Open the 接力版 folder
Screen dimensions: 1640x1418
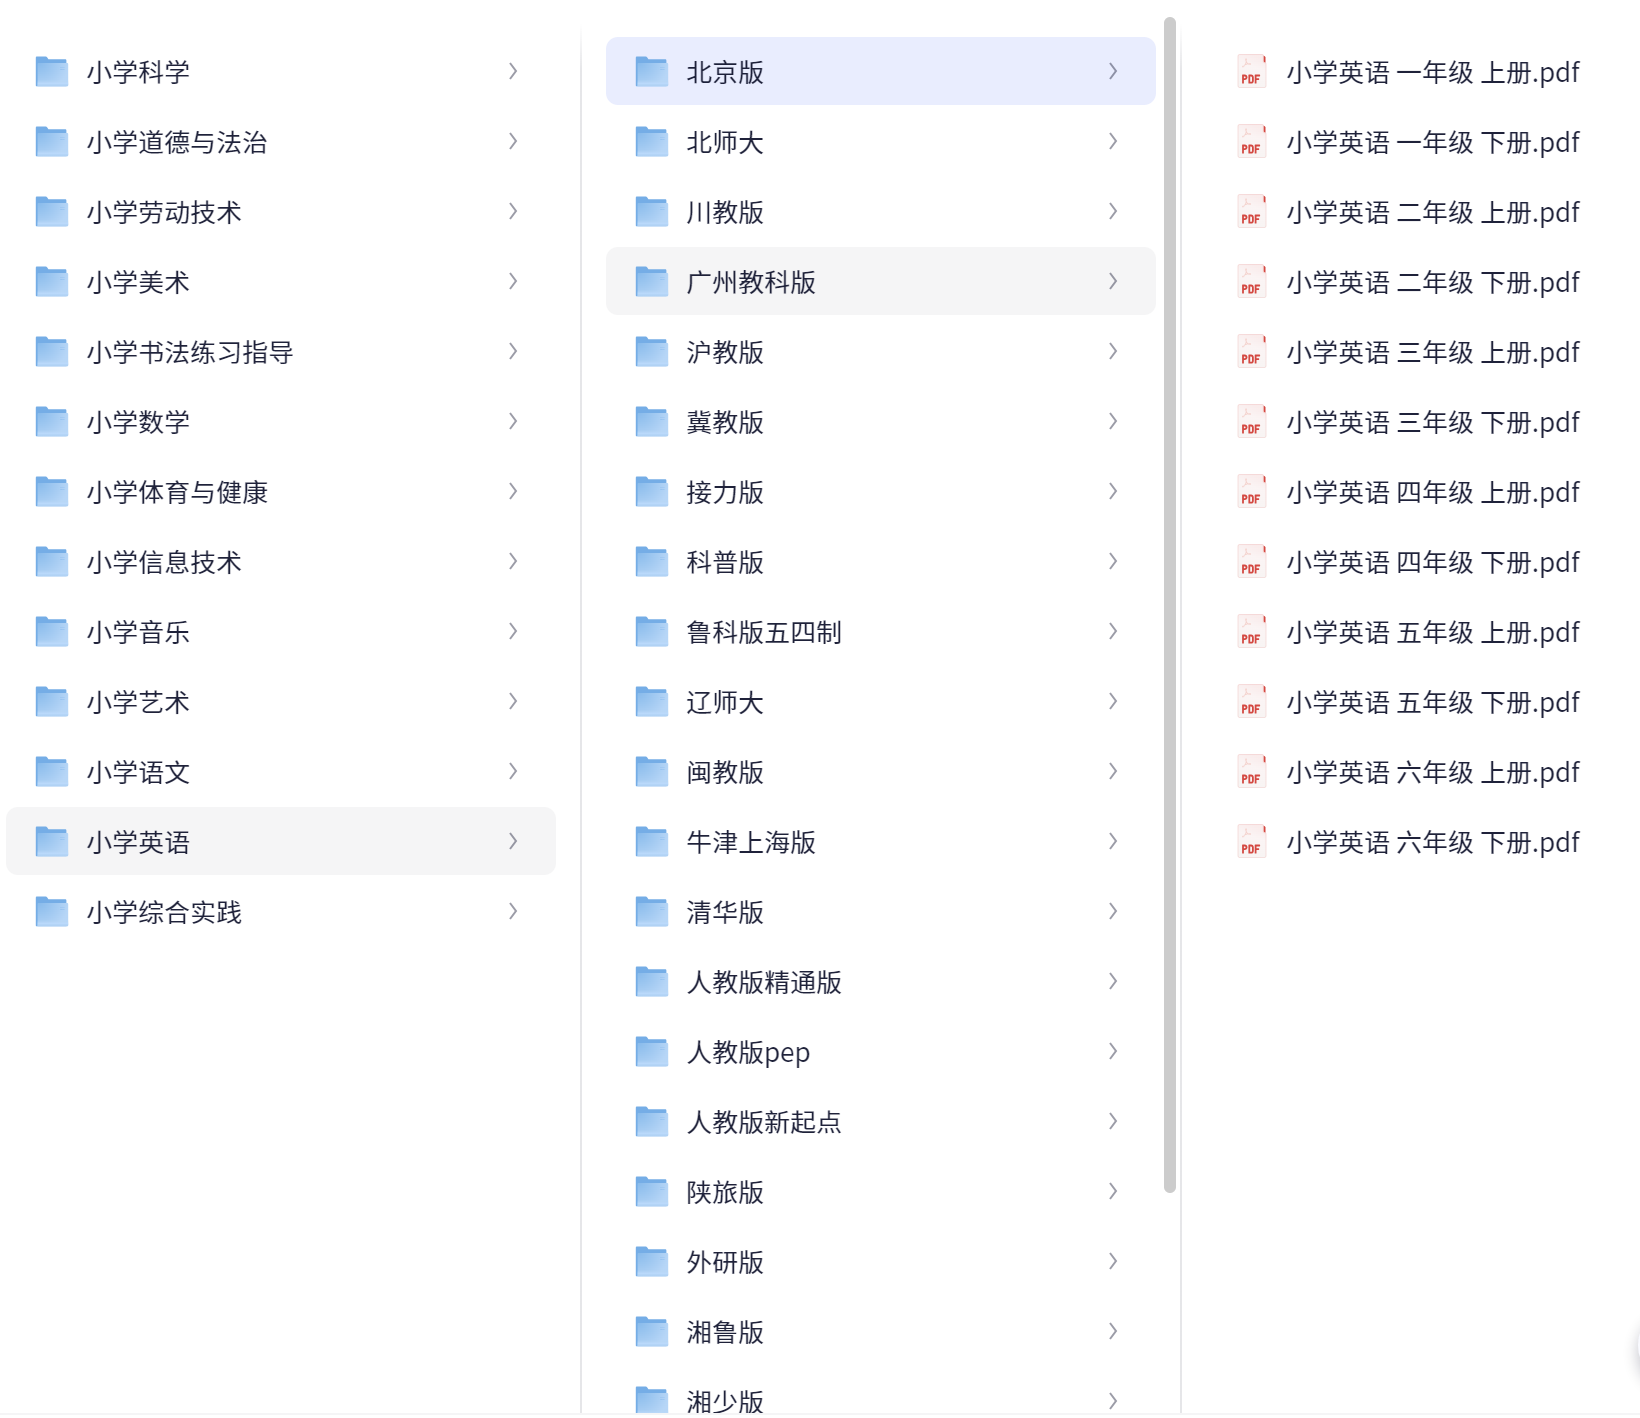881,491
